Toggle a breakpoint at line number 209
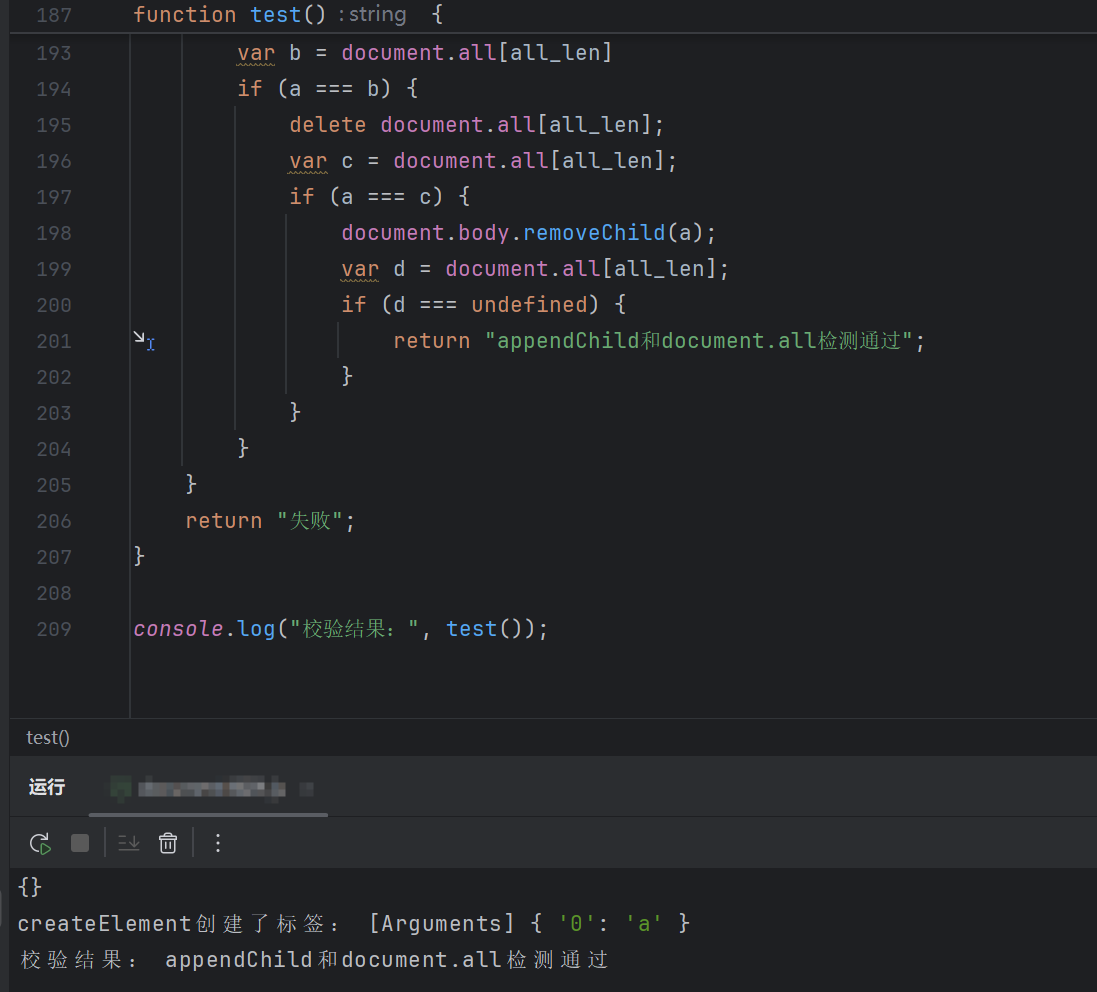Screen dimensions: 1097x992 point(54,629)
